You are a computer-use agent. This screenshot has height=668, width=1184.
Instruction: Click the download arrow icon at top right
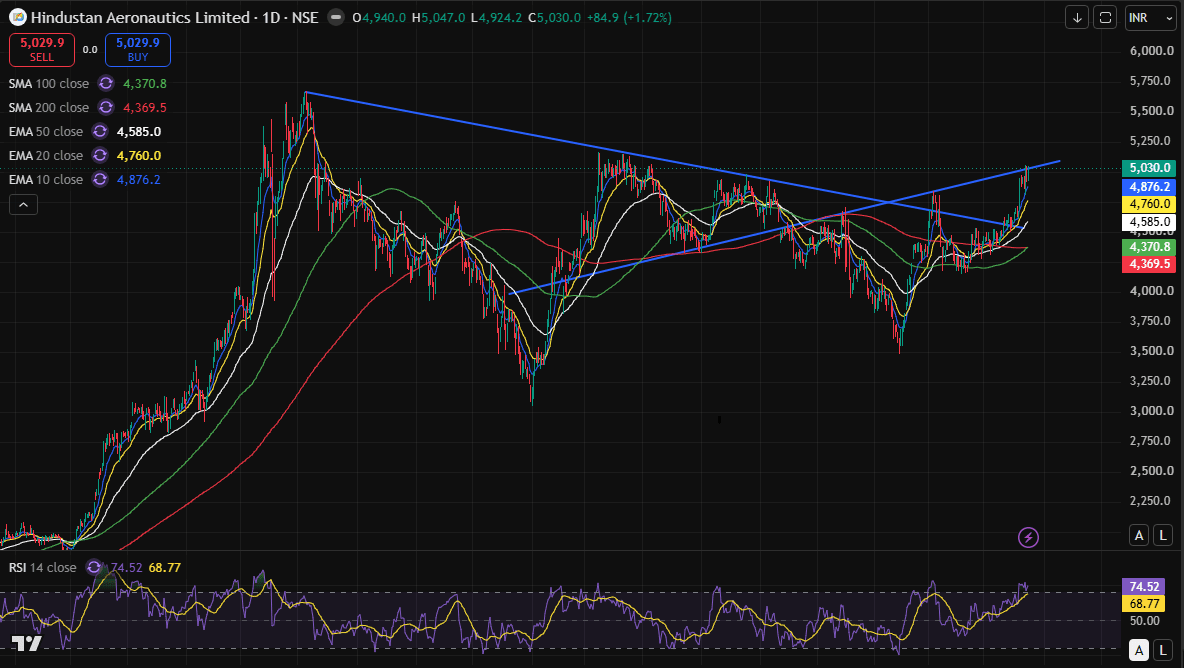pyautogui.click(x=1077, y=17)
